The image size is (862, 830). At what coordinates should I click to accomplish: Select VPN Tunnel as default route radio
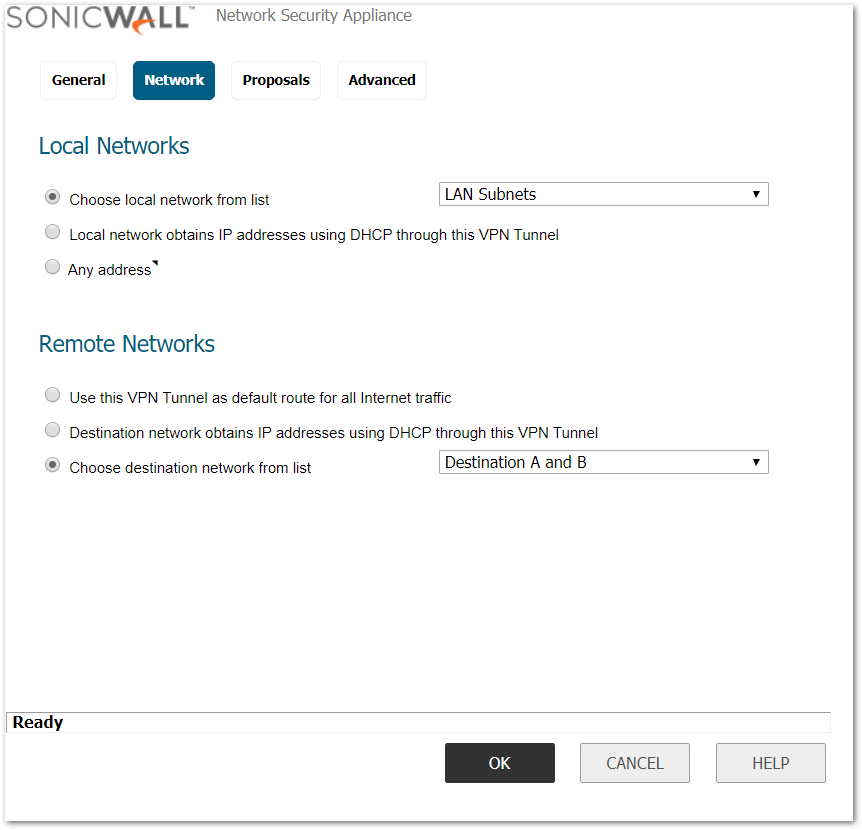[x=52, y=395]
